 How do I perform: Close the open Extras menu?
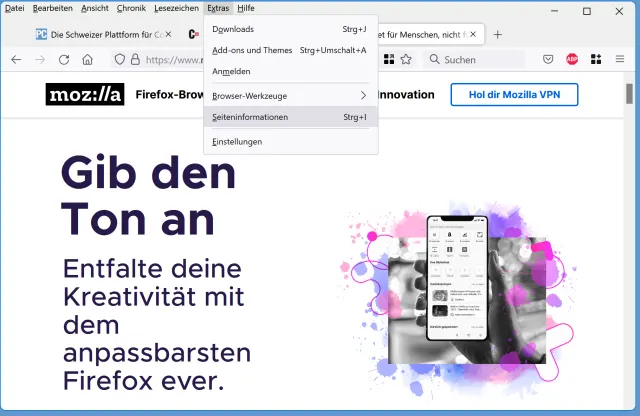pos(218,8)
